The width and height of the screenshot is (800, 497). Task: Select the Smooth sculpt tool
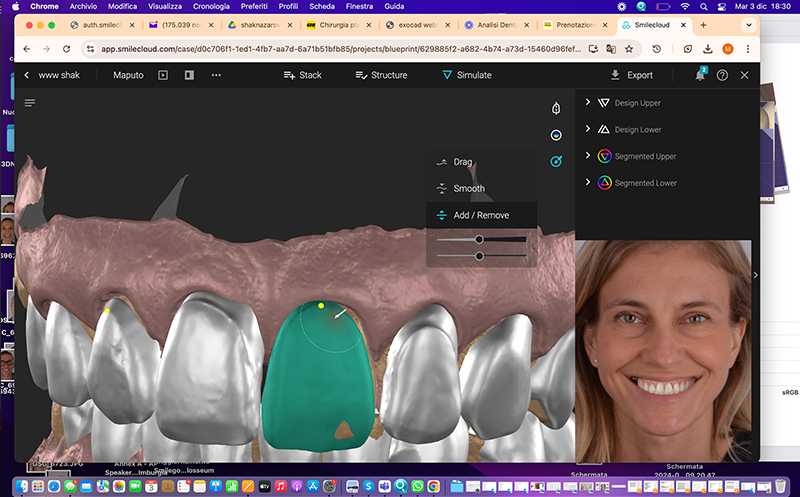tap(481, 188)
